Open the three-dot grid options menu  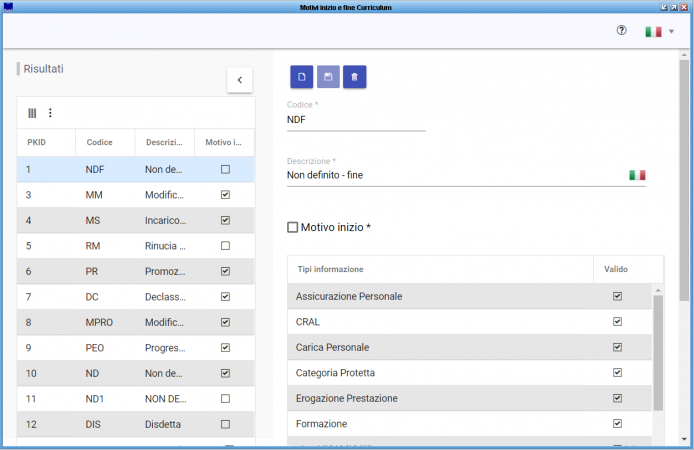pos(50,113)
